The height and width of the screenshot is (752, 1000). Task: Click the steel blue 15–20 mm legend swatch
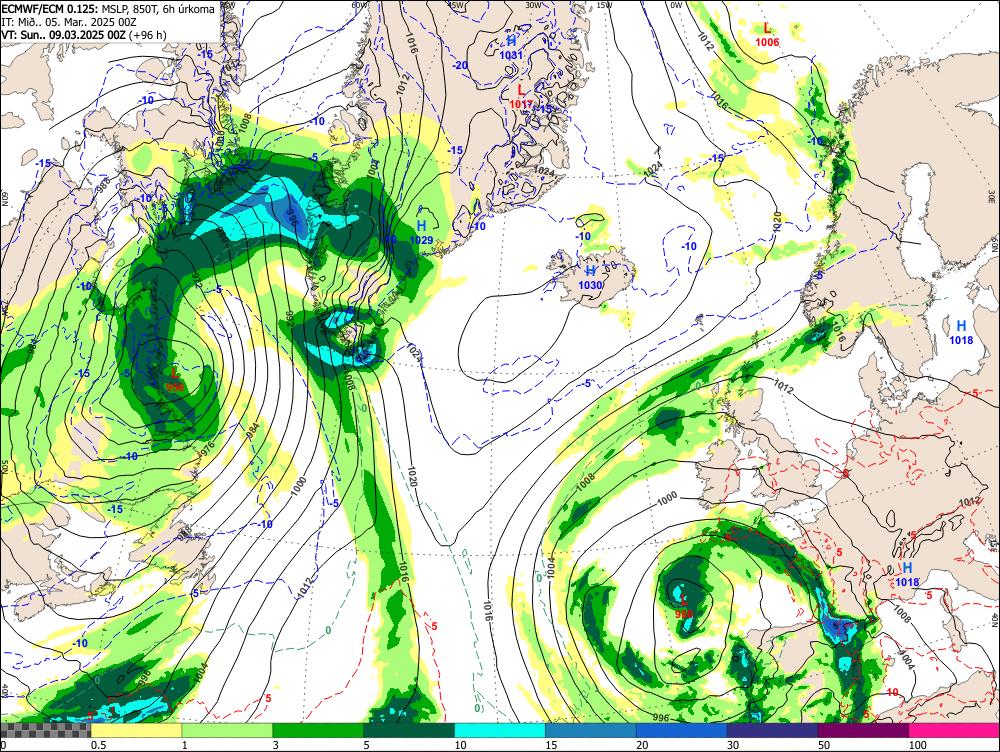click(591, 730)
